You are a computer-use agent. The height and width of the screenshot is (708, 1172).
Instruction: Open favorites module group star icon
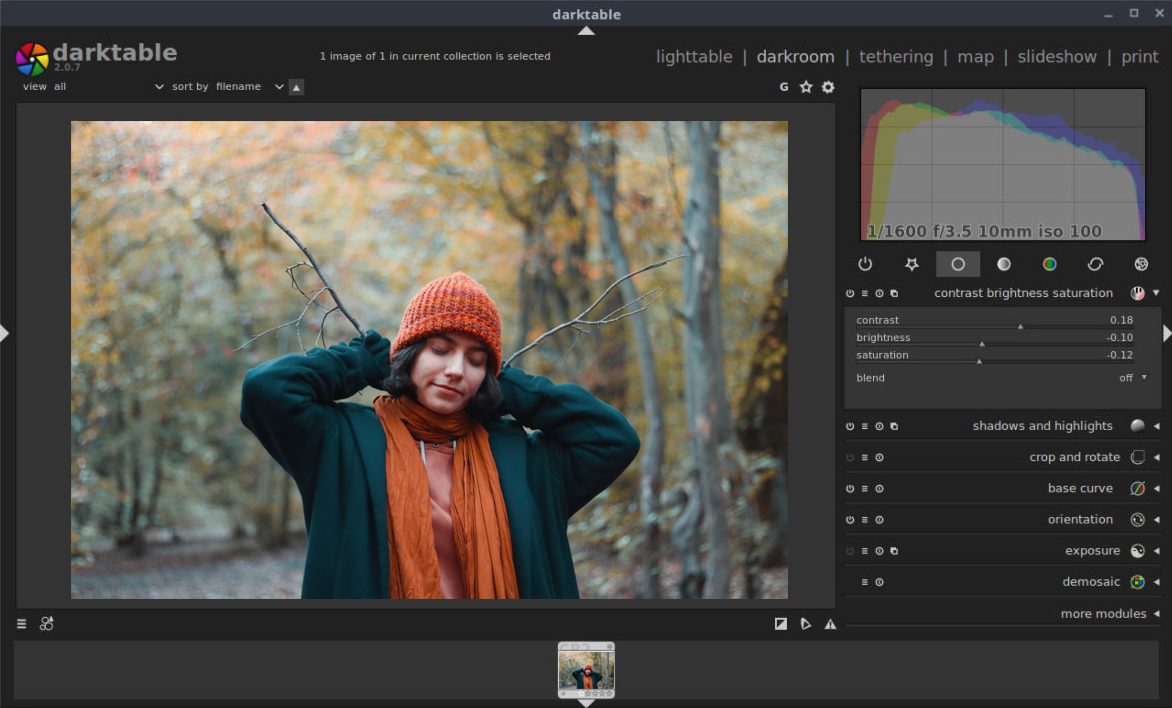pos(911,264)
